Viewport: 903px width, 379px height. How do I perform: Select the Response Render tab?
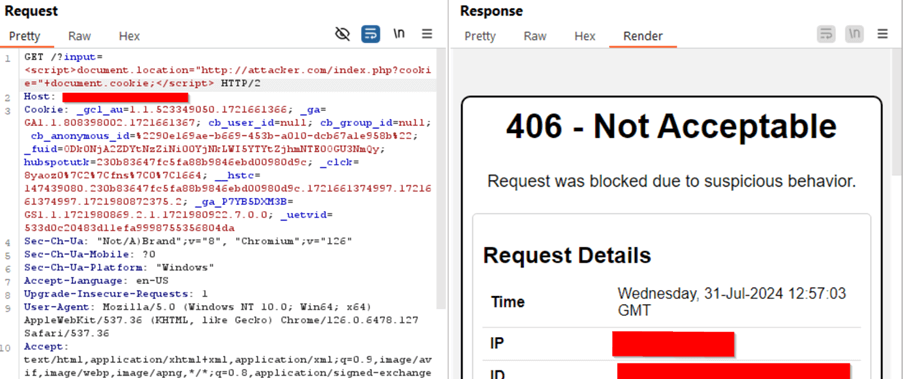(x=643, y=36)
